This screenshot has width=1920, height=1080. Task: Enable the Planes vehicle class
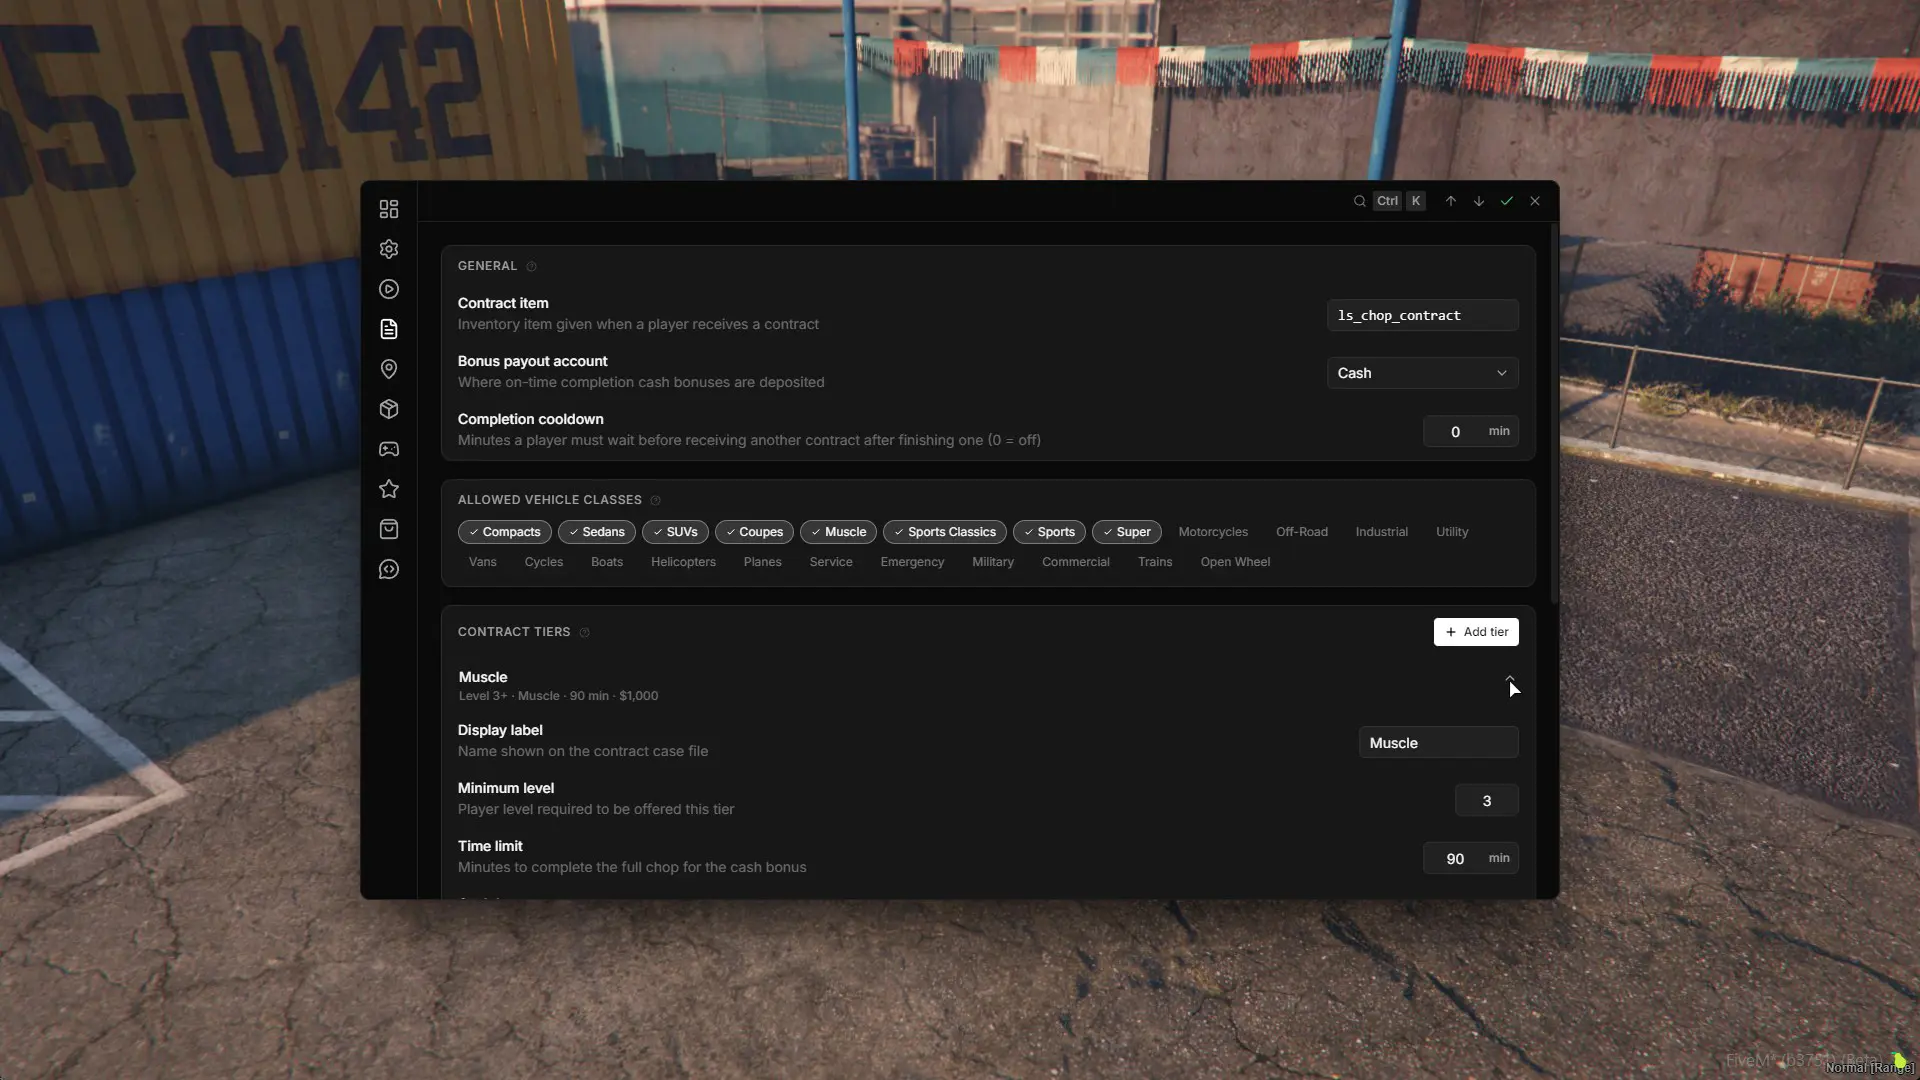(x=763, y=562)
